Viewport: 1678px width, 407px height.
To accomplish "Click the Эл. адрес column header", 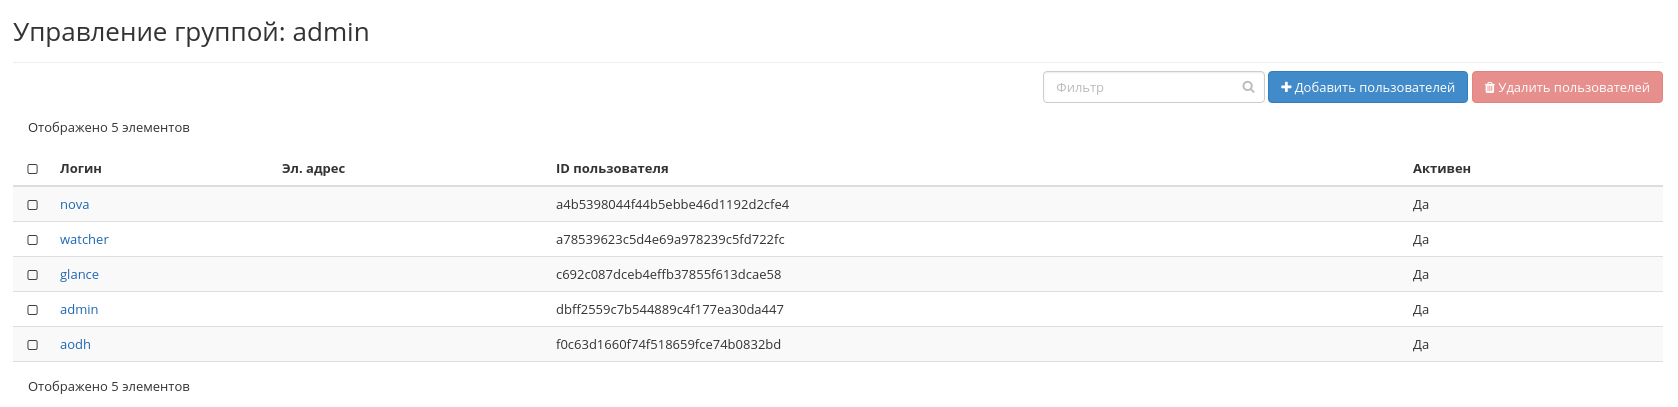I will point(313,169).
